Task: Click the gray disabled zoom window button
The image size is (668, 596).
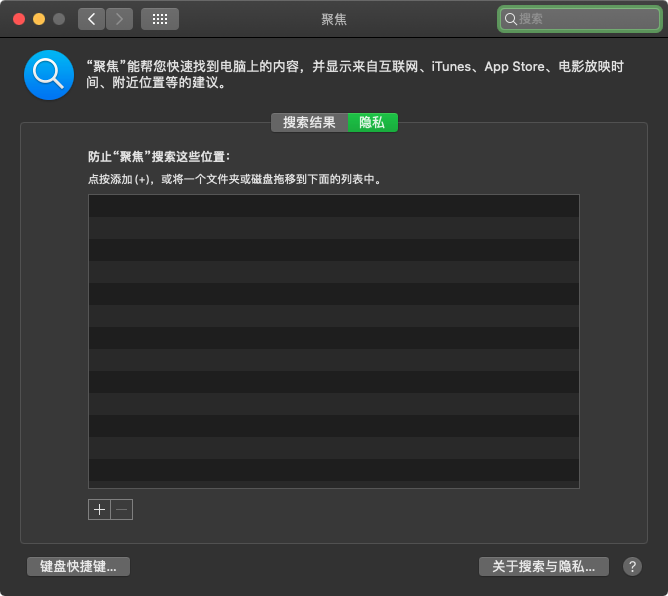Action: (x=59, y=19)
